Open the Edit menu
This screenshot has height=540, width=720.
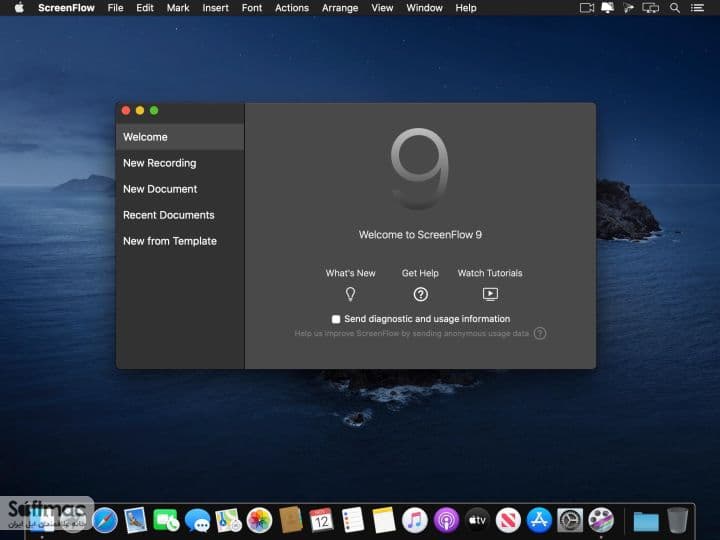pos(145,8)
